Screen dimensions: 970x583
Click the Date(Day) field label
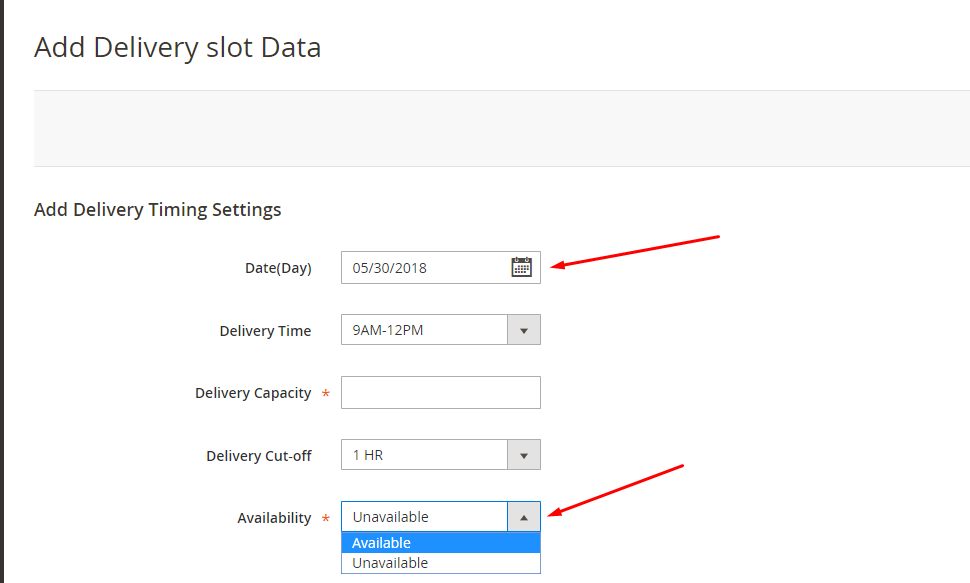pyautogui.click(x=278, y=268)
